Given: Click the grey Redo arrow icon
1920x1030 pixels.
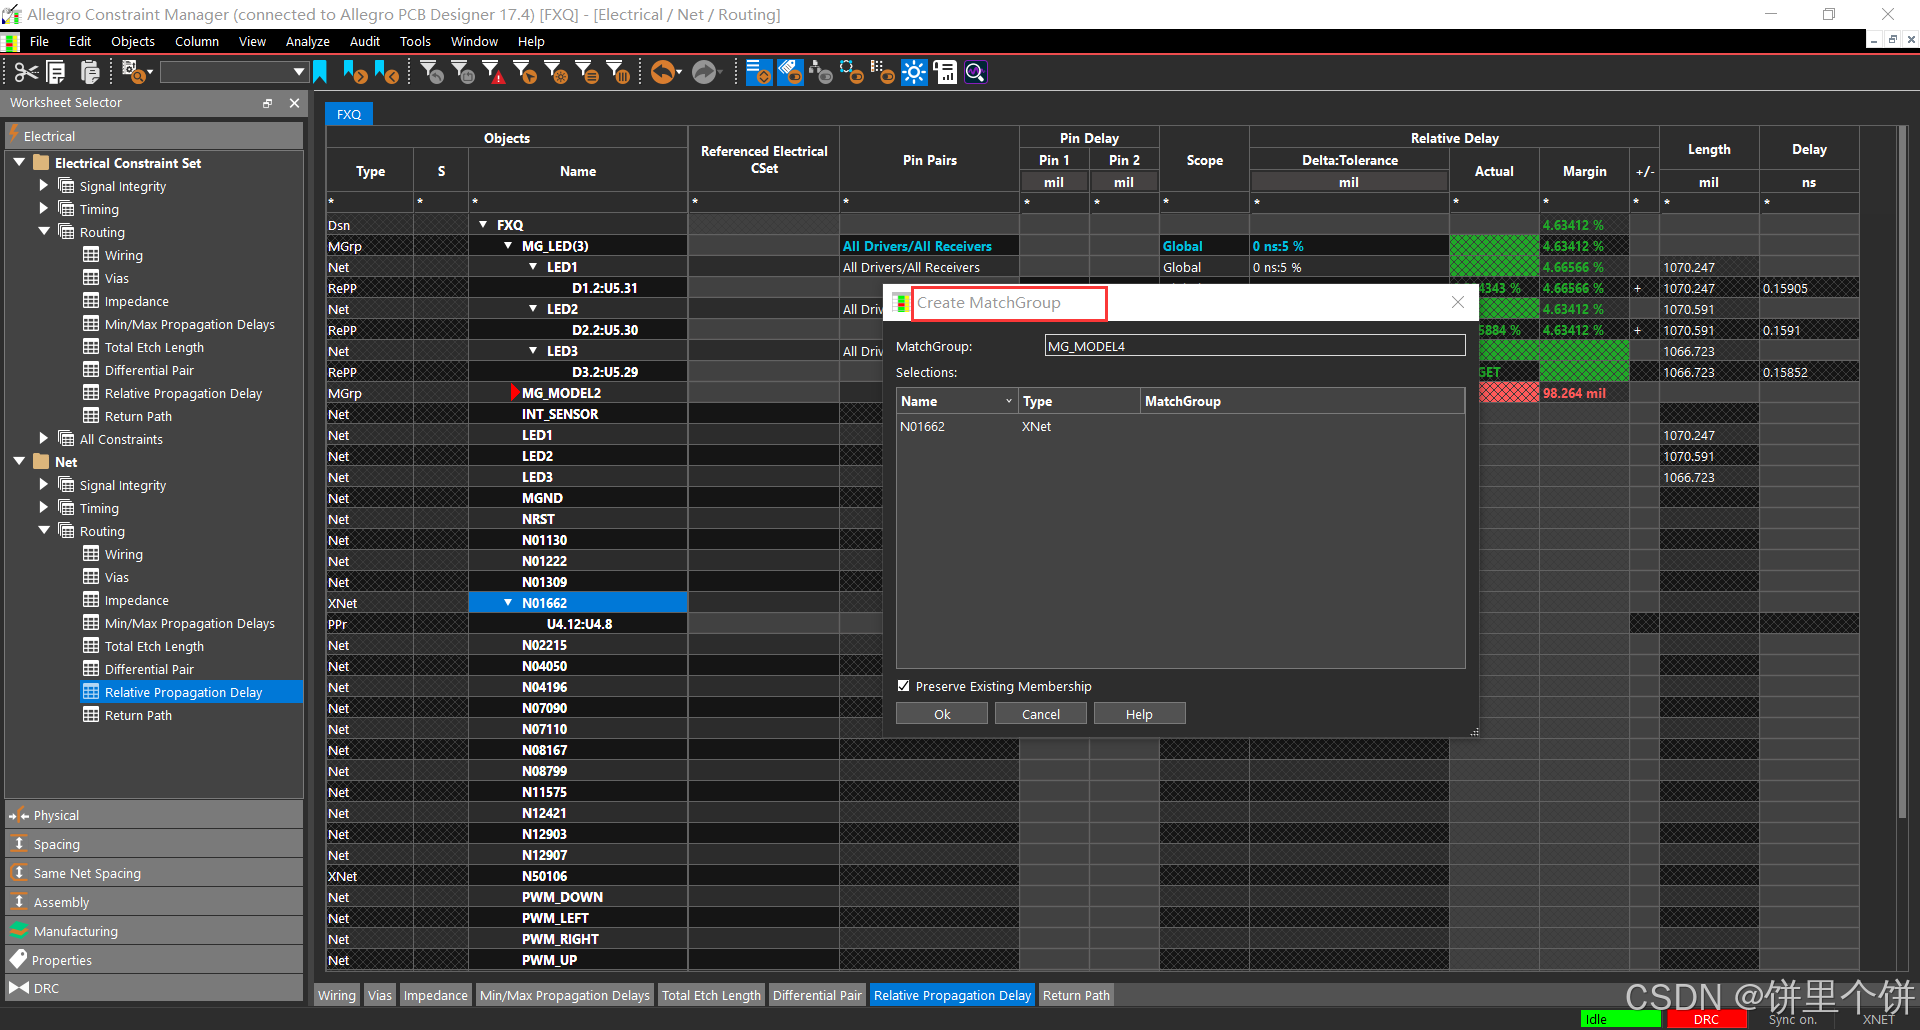Looking at the screenshot, I should [706, 72].
